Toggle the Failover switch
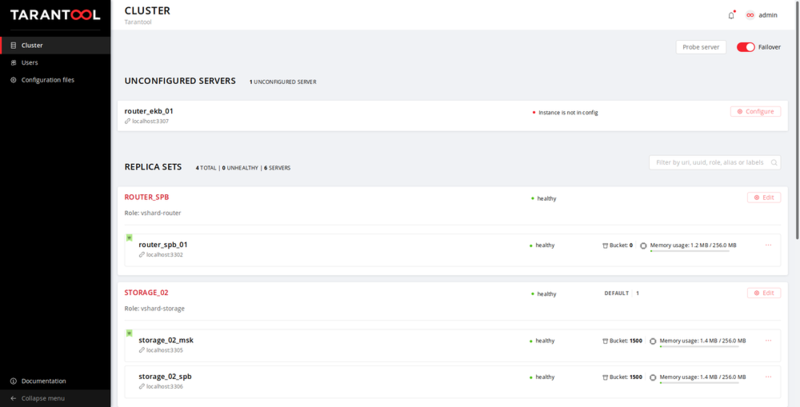 (745, 47)
